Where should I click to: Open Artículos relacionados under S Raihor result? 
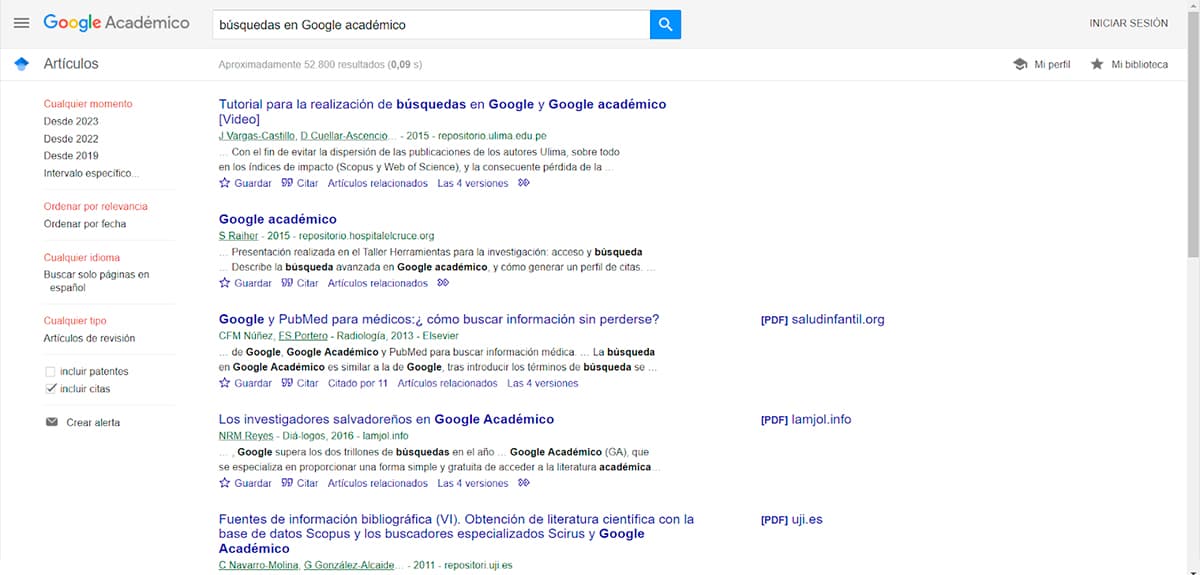[x=378, y=283]
